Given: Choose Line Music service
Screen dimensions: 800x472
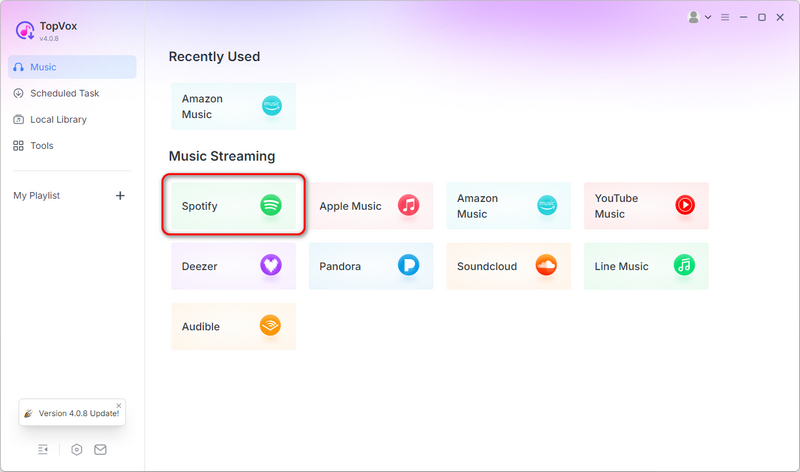Looking at the screenshot, I should (646, 266).
